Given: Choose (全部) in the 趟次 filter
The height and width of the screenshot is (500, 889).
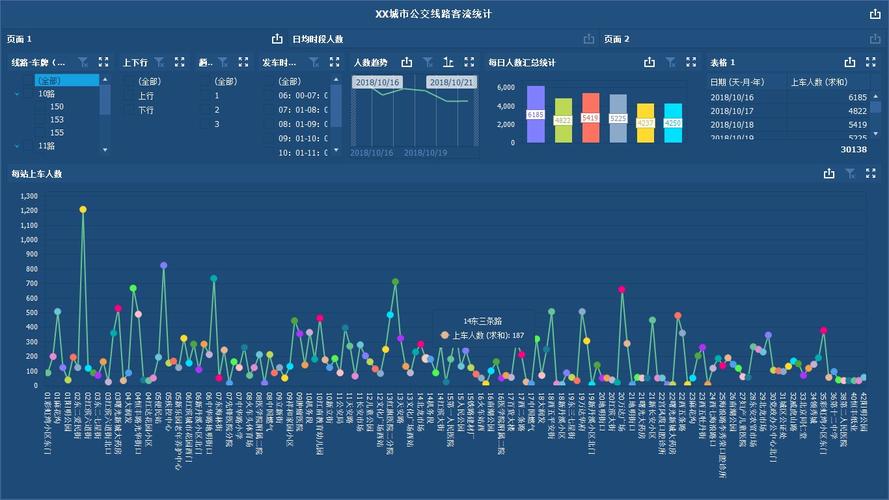Looking at the screenshot, I should [x=226, y=82].
